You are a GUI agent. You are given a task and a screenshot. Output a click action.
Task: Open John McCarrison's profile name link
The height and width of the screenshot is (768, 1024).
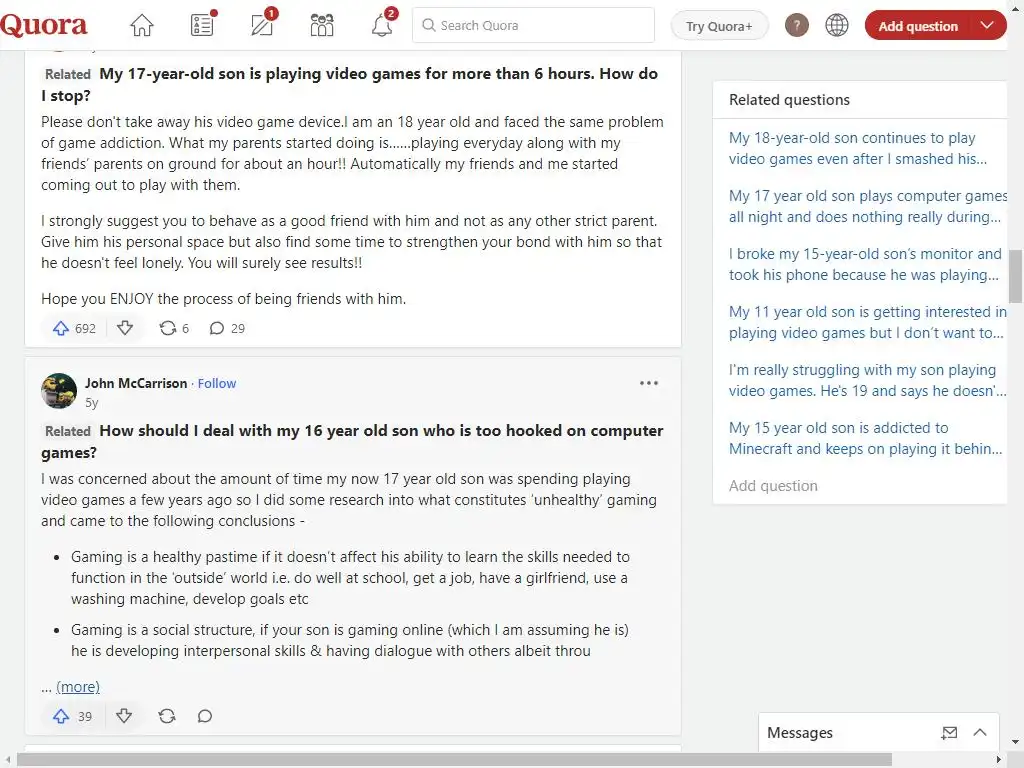point(136,383)
